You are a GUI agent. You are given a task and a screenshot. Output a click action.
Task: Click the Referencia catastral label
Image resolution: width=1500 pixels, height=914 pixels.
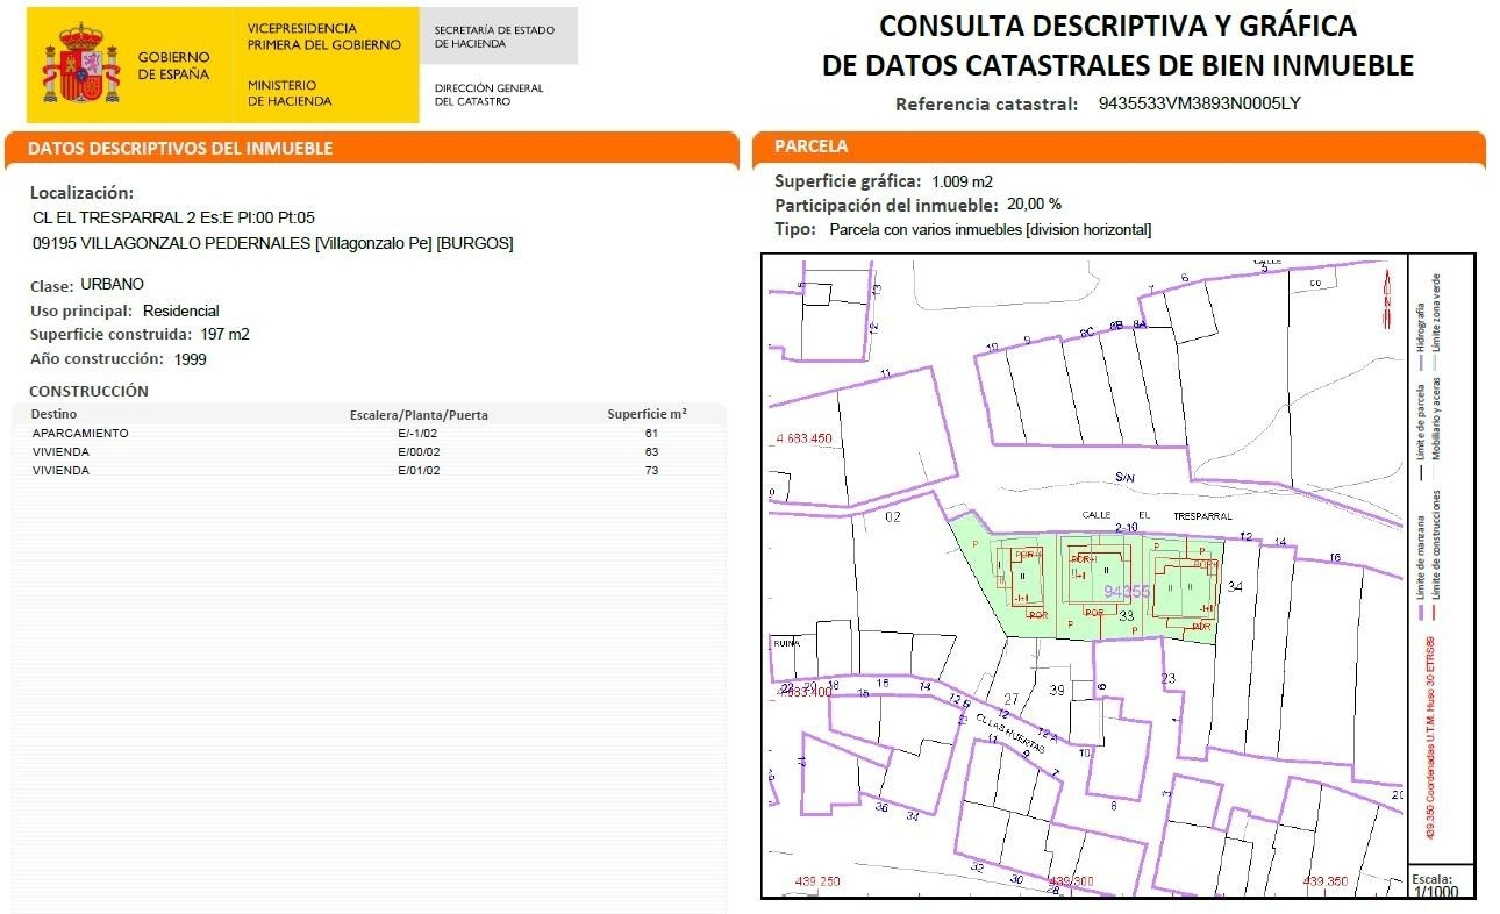[986, 104]
